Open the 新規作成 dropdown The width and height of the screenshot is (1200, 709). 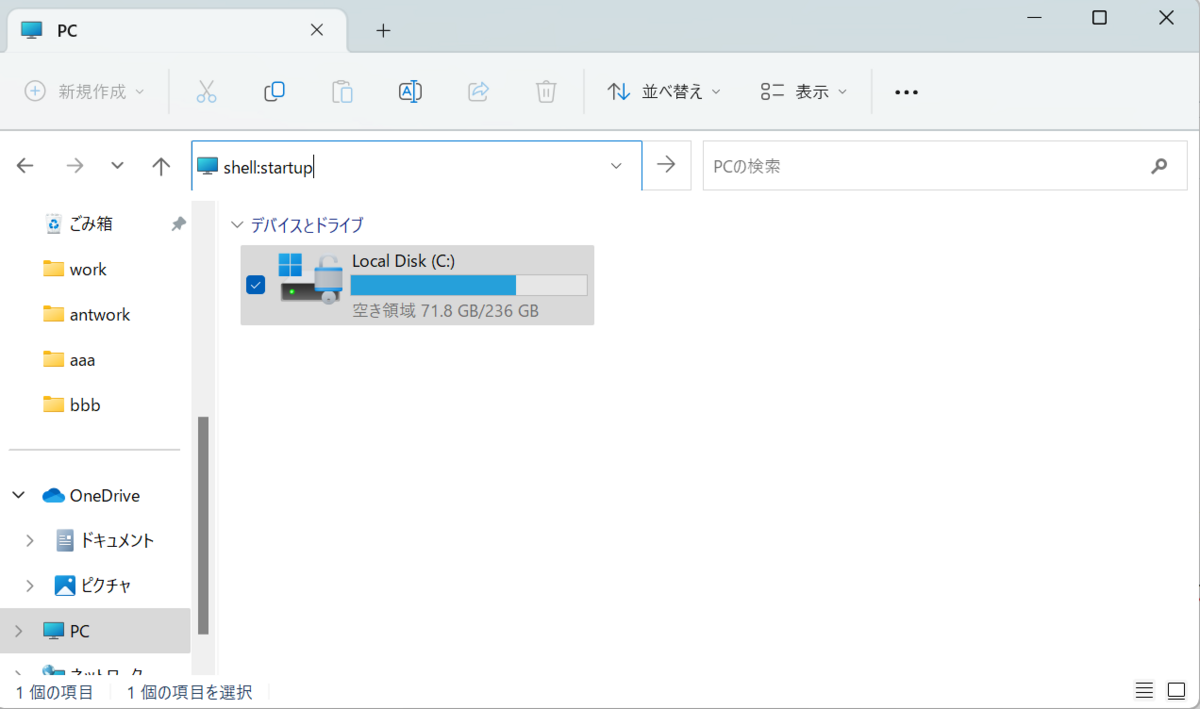(85, 91)
